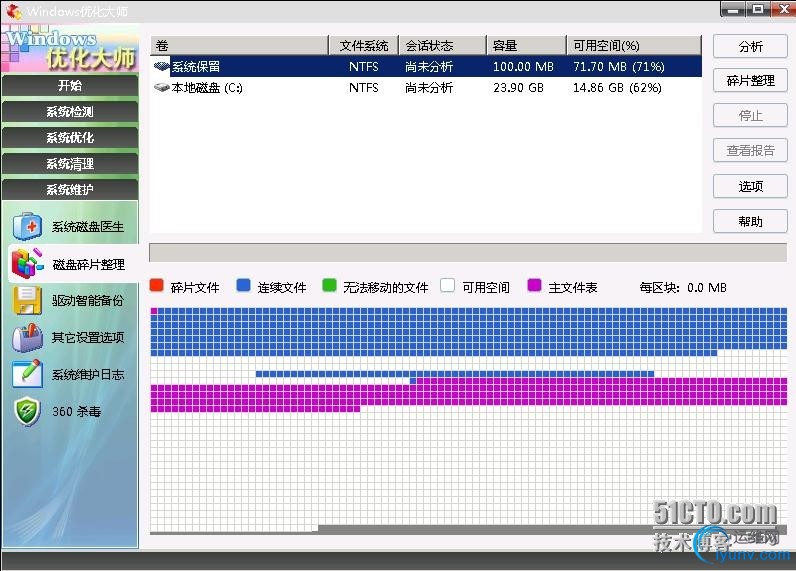Maximize the Windows优化大师 window

click(x=758, y=9)
